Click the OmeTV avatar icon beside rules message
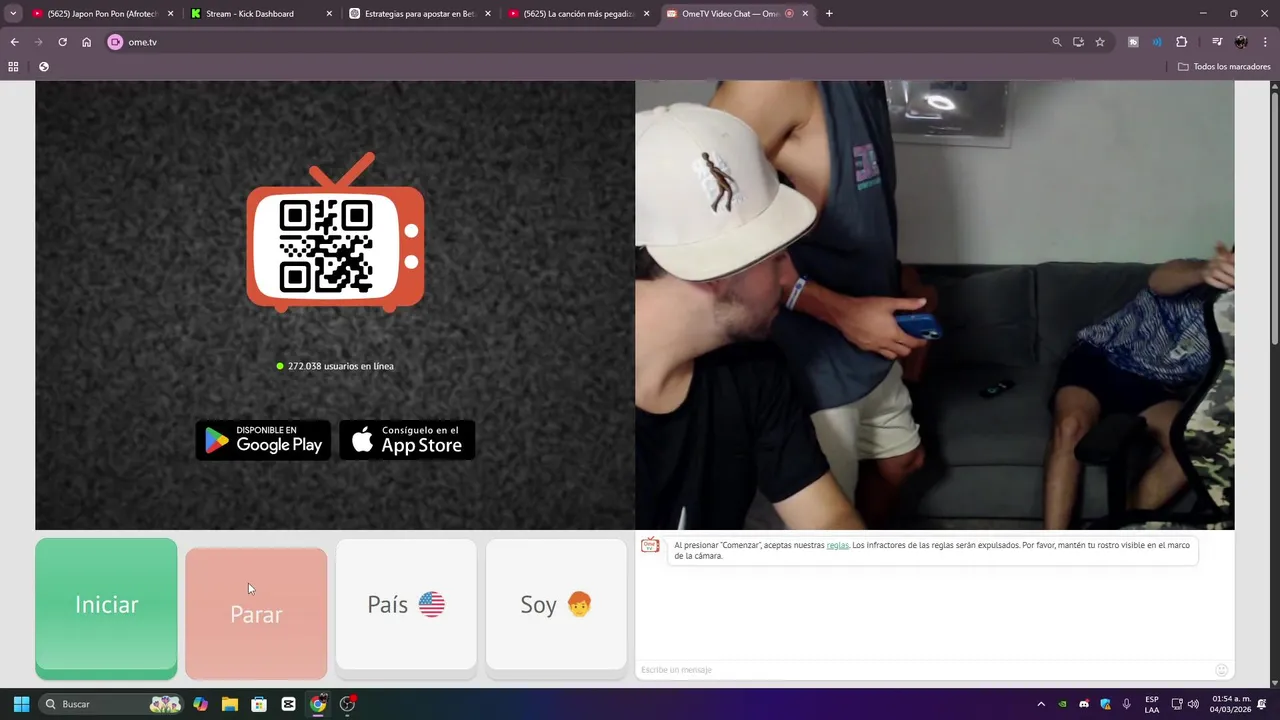The image size is (1280, 720). (x=650, y=545)
